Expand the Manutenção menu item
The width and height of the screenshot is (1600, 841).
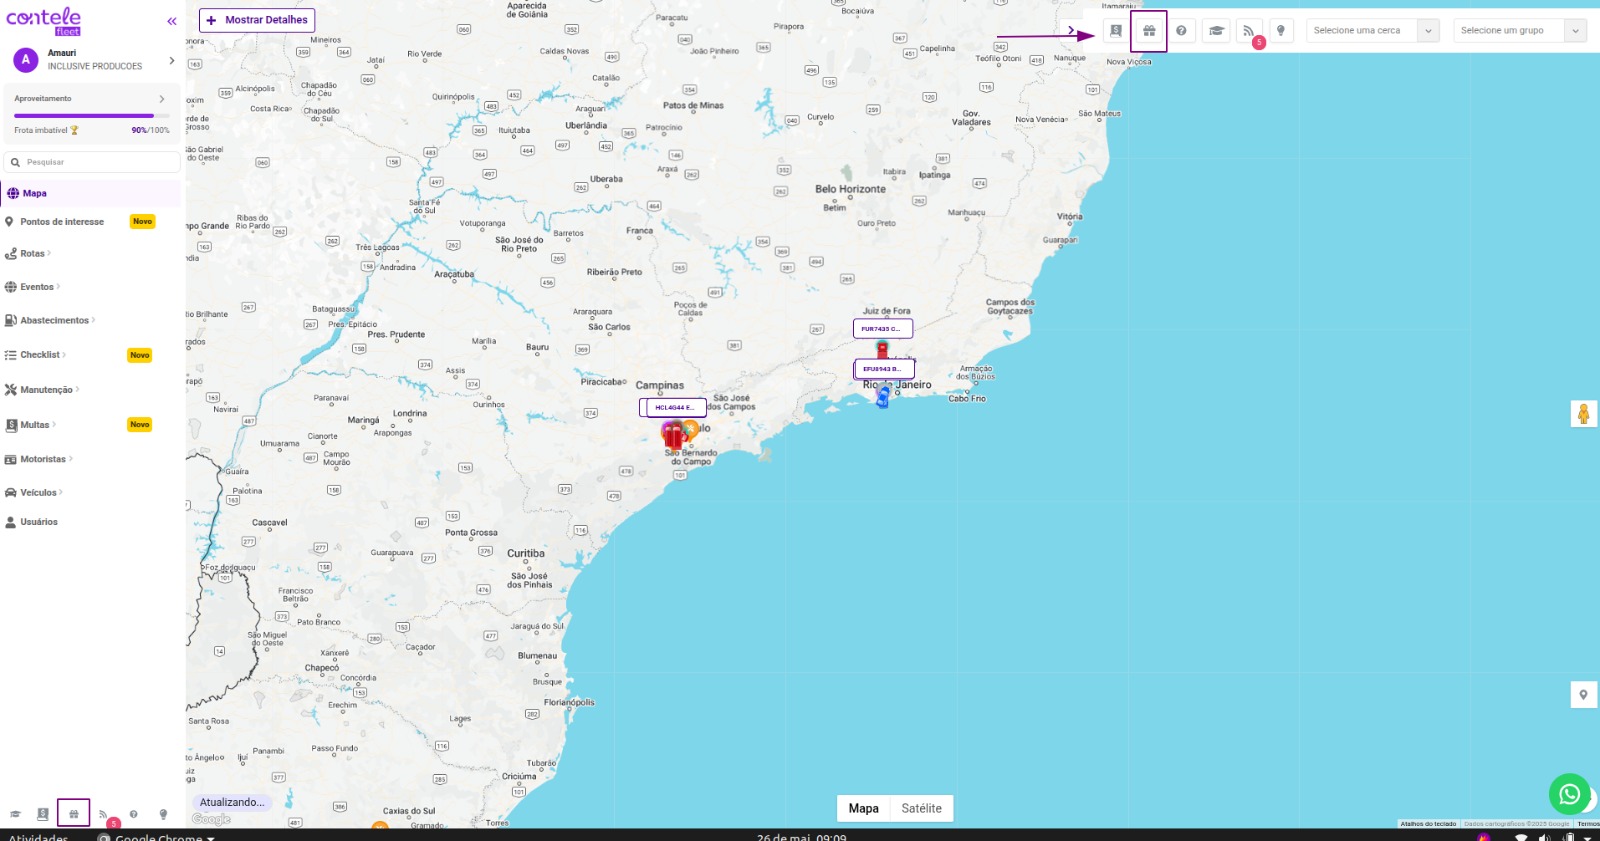click(x=42, y=390)
